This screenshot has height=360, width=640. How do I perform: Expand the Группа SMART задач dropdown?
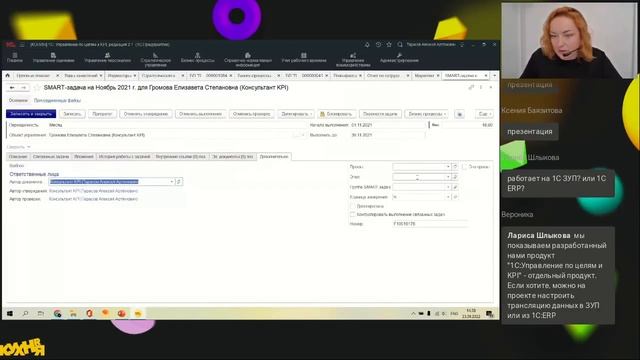coord(448,187)
